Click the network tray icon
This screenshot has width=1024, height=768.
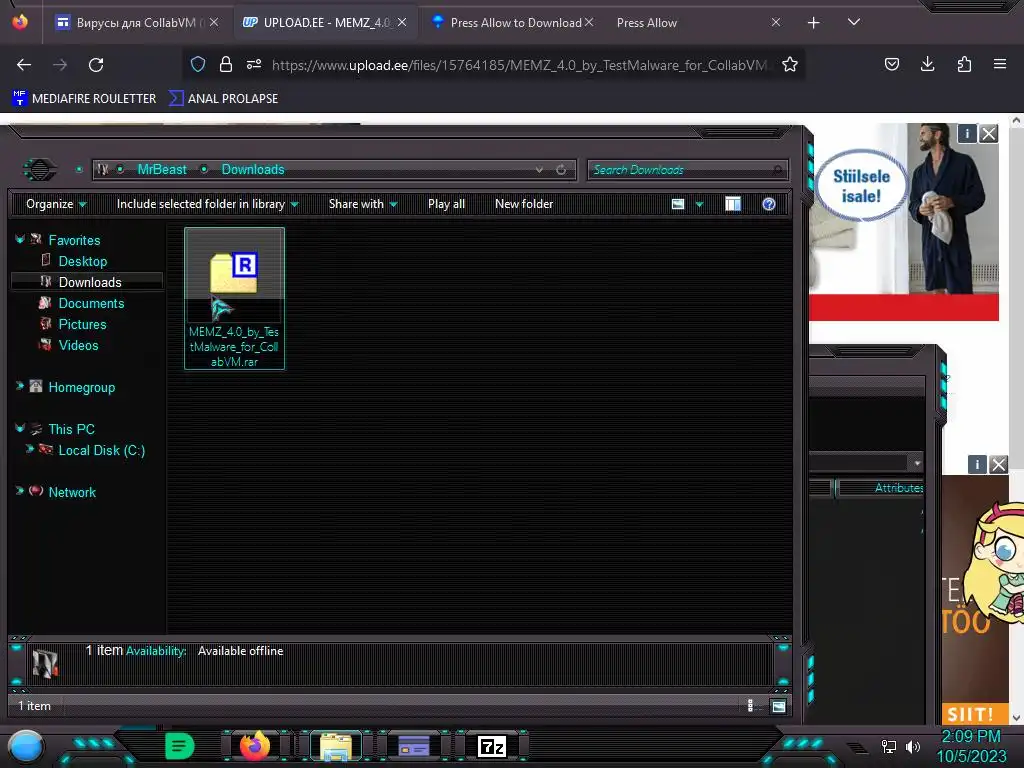(889, 746)
